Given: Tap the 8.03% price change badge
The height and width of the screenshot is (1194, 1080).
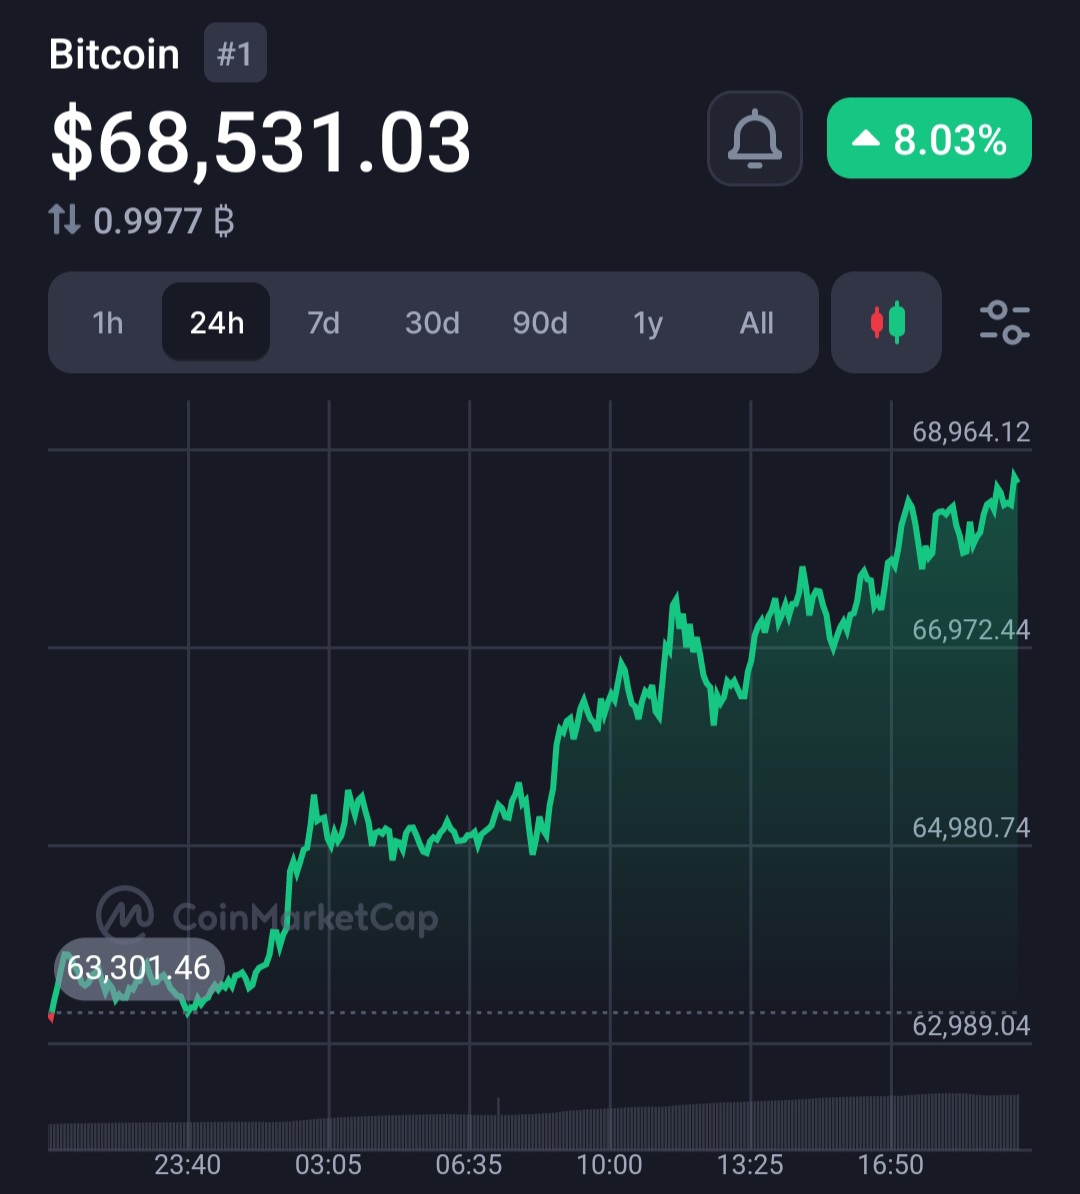Looking at the screenshot, I should point(929,138).
